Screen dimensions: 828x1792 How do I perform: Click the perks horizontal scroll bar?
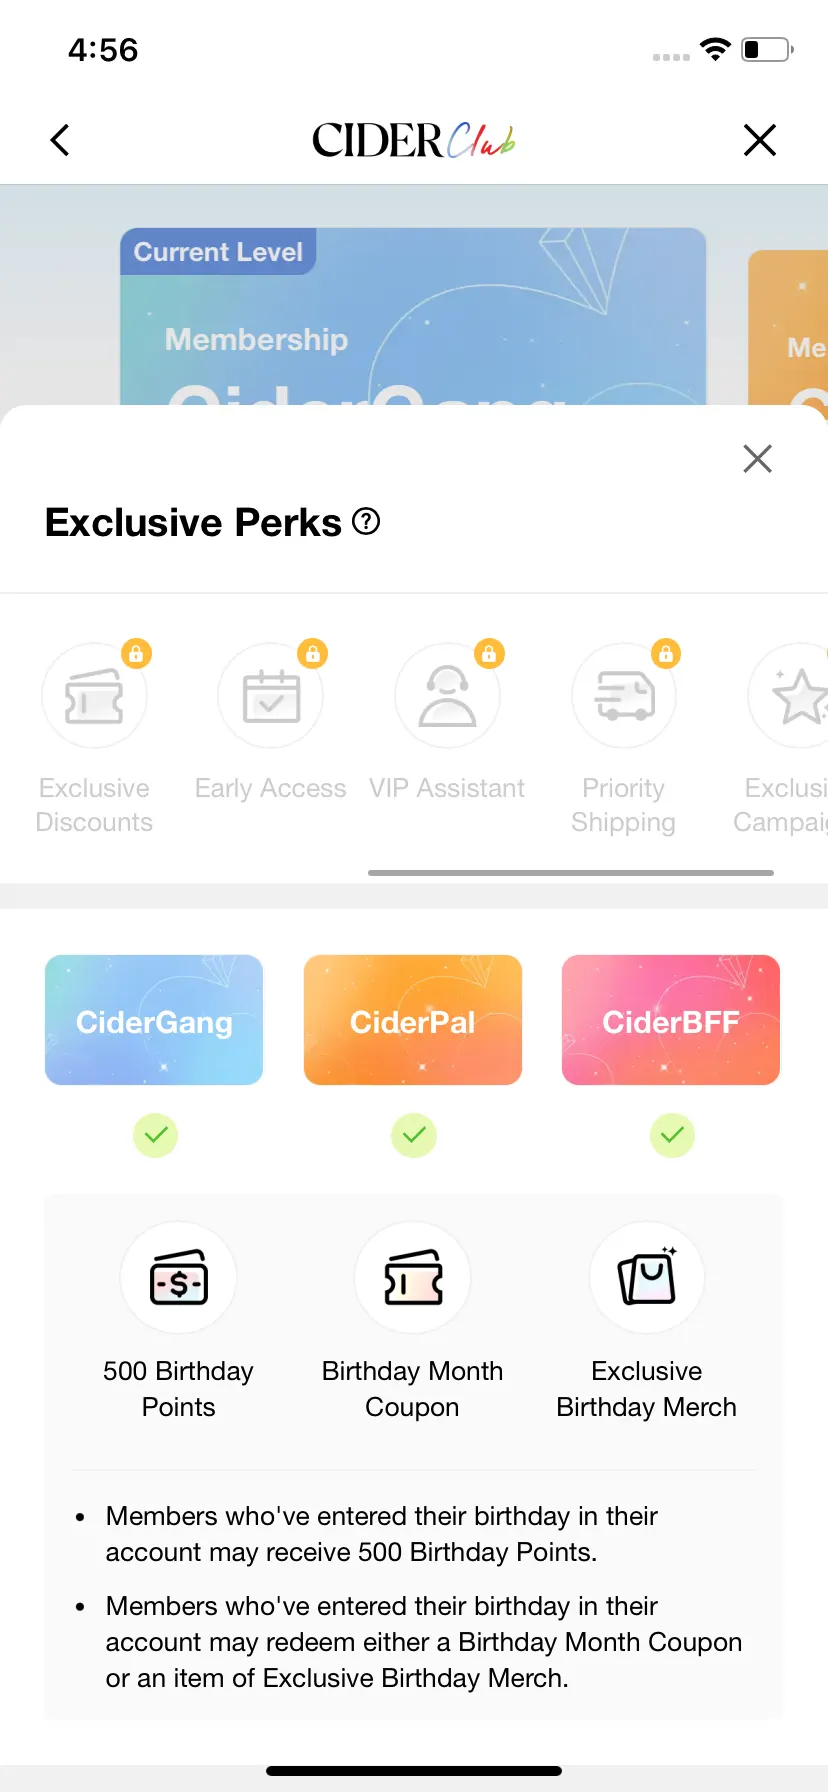click(571, 873)
